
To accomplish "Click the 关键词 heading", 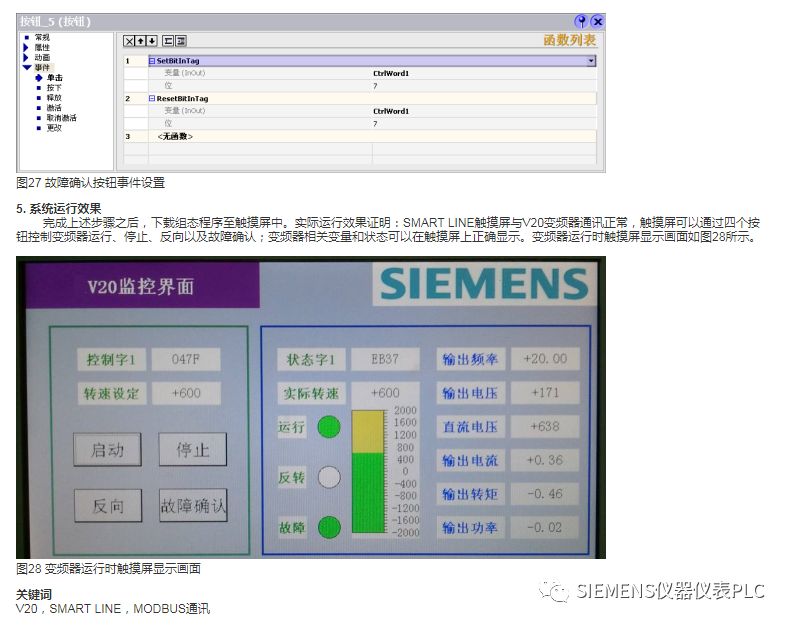I will (34, 594).
